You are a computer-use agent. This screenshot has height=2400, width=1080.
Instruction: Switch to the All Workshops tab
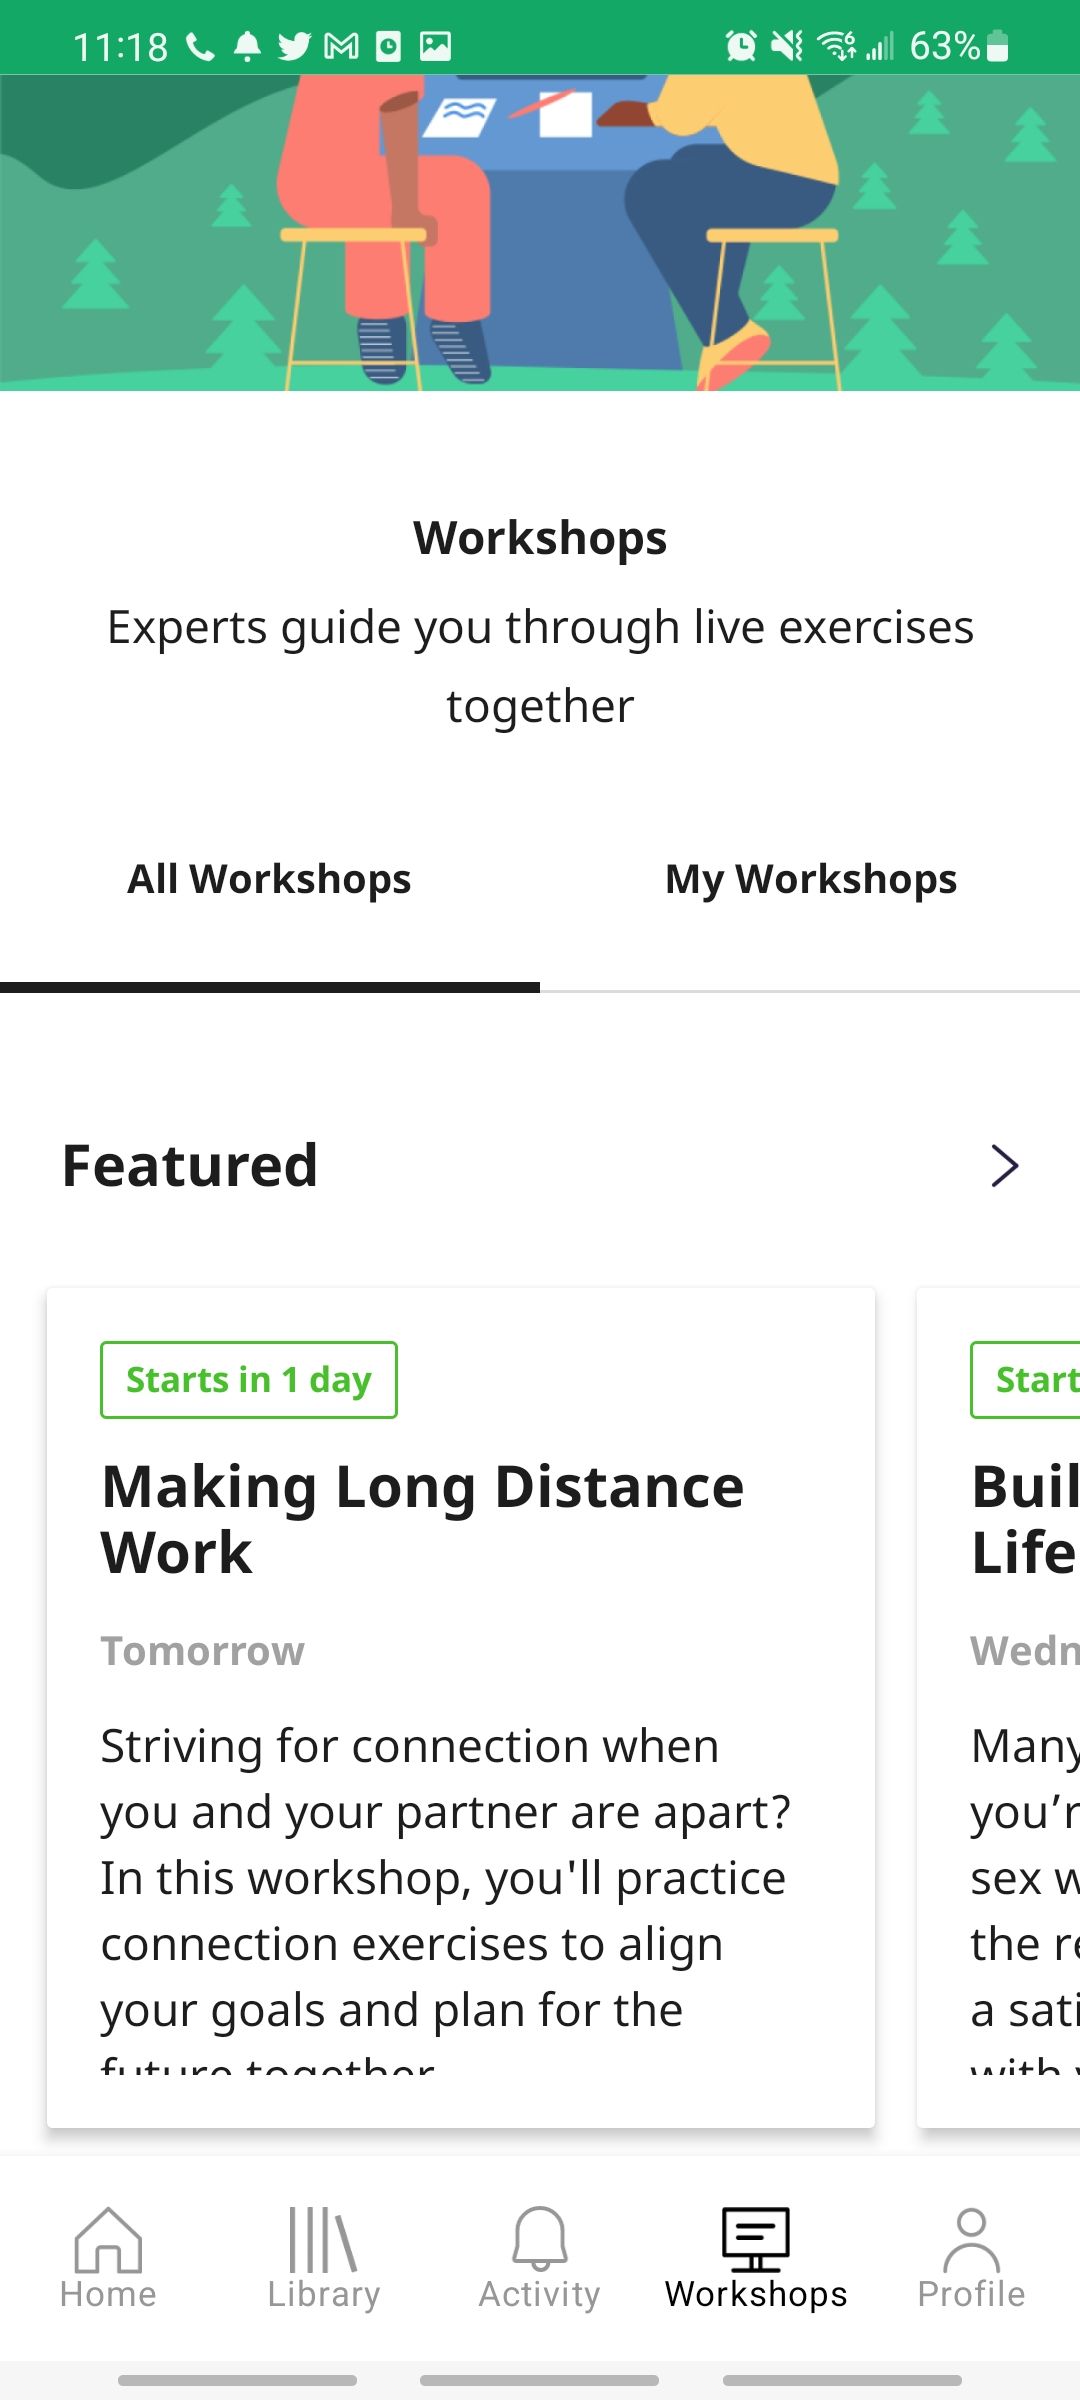pyautogui.click(x=269, y=880)
